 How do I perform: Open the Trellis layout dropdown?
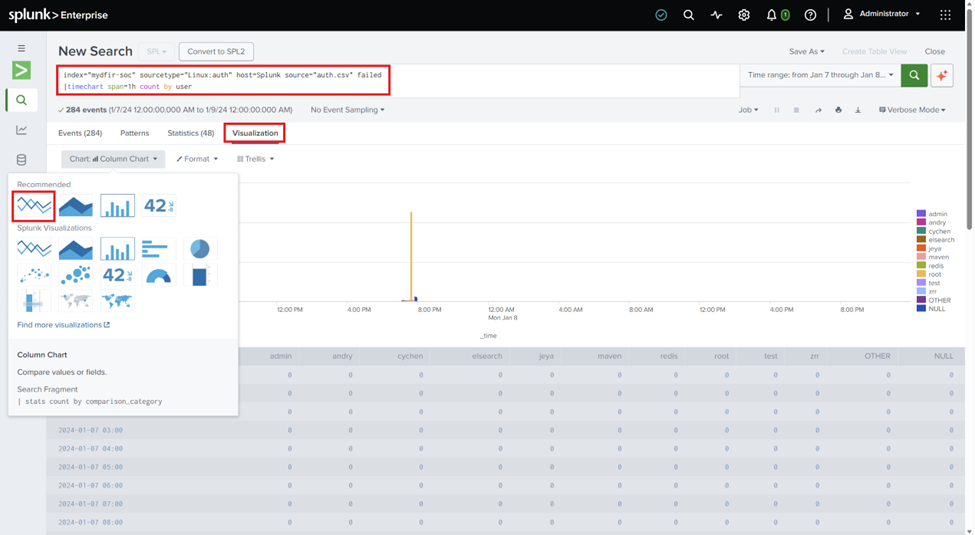[256, 159]
